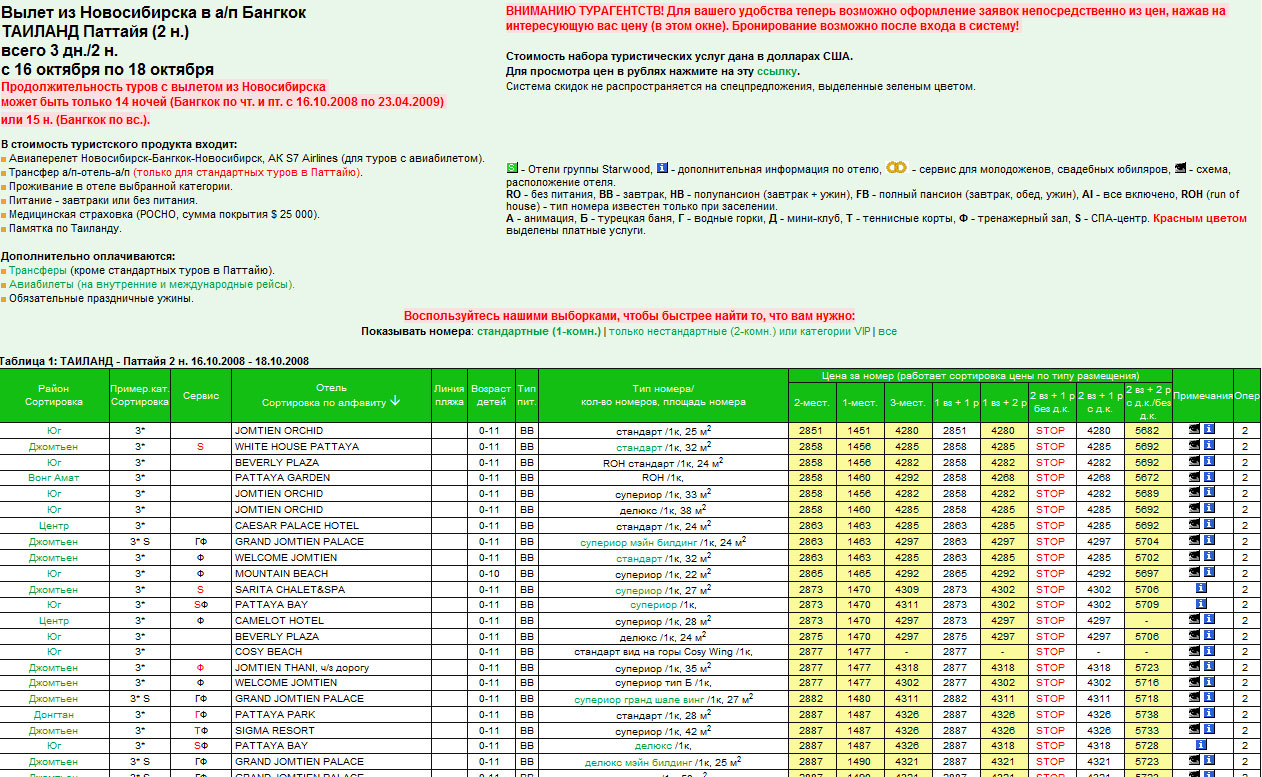Open the 'Трансферы' link
1262x777 pixels.
tap(38, 270)
